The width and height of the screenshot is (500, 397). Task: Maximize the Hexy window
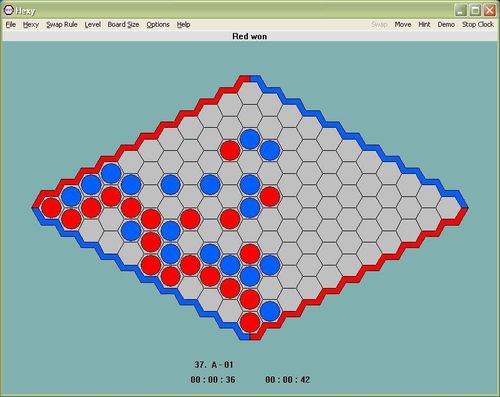click(475, 10)
